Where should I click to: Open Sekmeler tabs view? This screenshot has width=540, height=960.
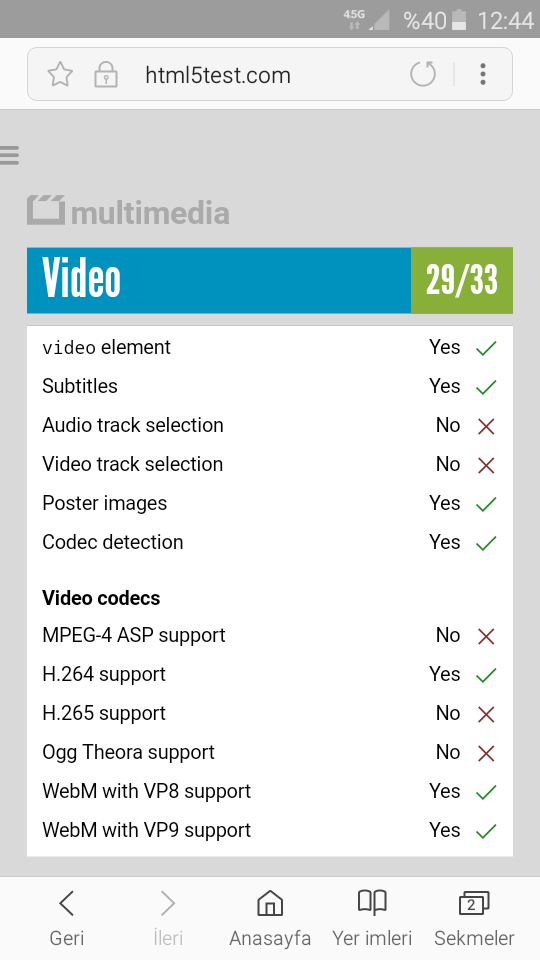(474, 918)
